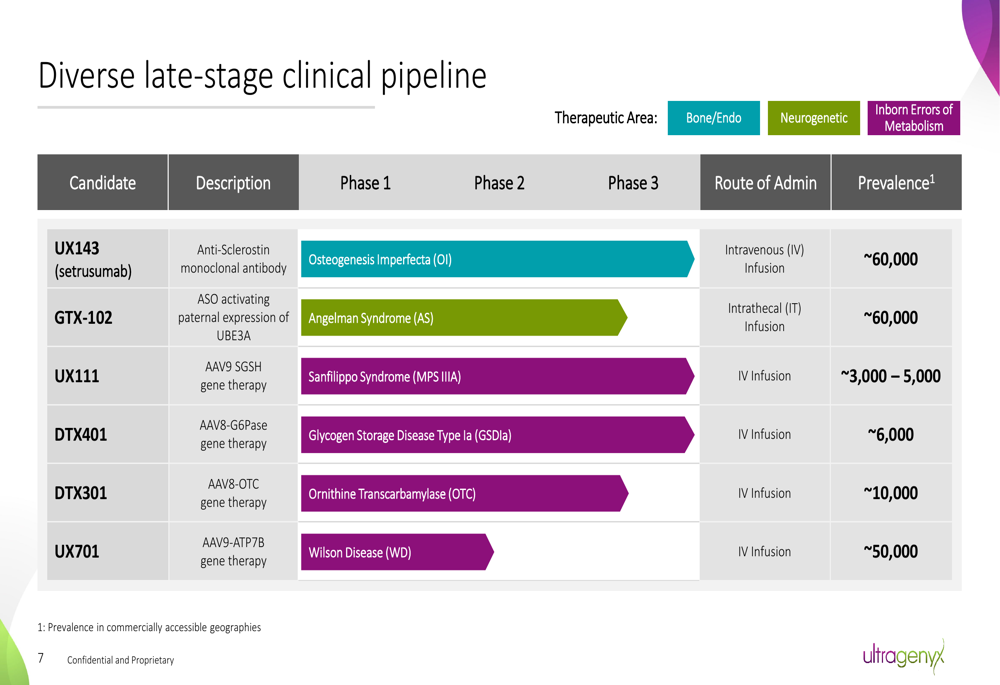
Task: Select the Neurogenetic legend box
Action: pyautogui.click(x=814, y=118)
